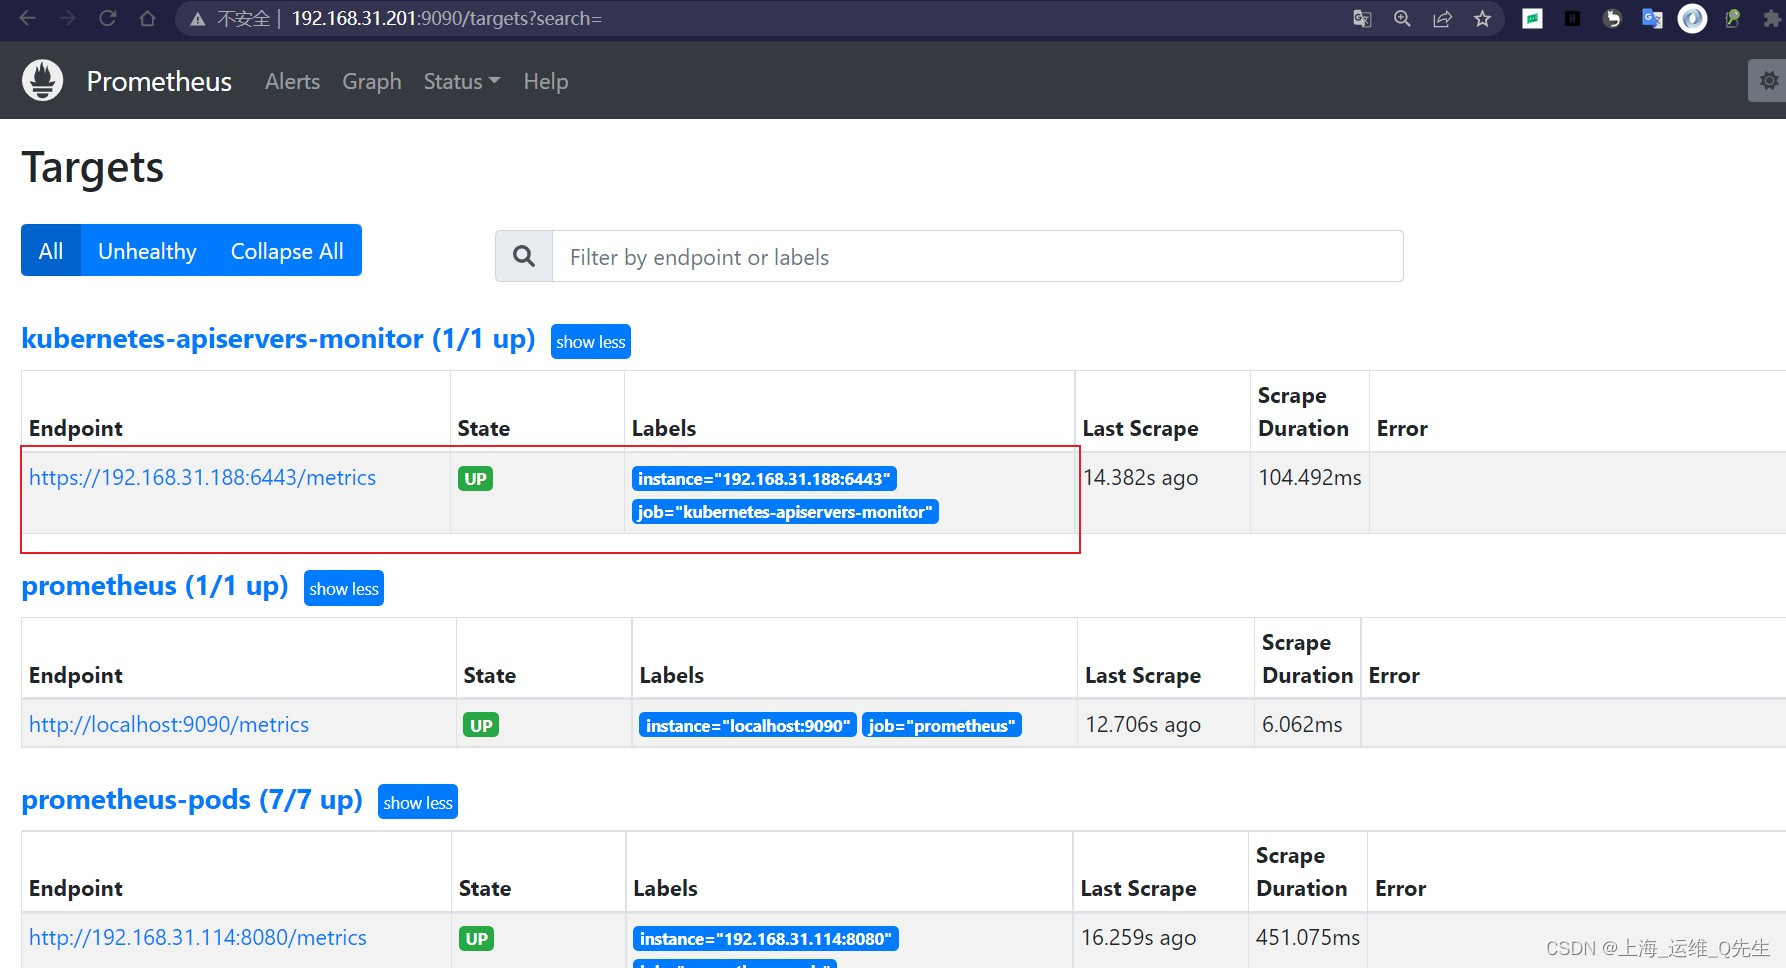Click the browser address bar URL
The image size is (1786, 968).
point(446,19)
